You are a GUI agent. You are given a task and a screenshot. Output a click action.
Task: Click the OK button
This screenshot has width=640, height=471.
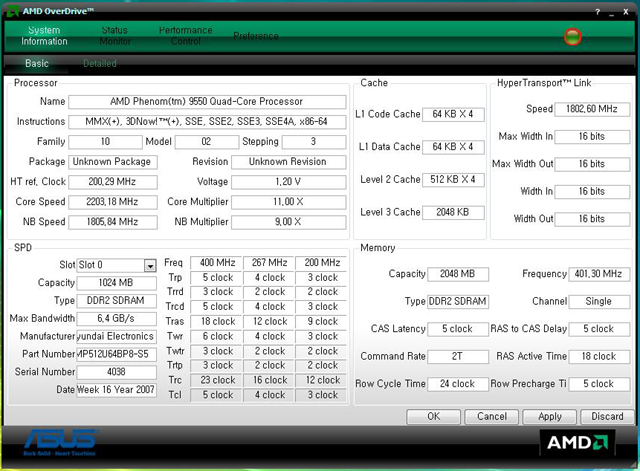tap(433, 417)
